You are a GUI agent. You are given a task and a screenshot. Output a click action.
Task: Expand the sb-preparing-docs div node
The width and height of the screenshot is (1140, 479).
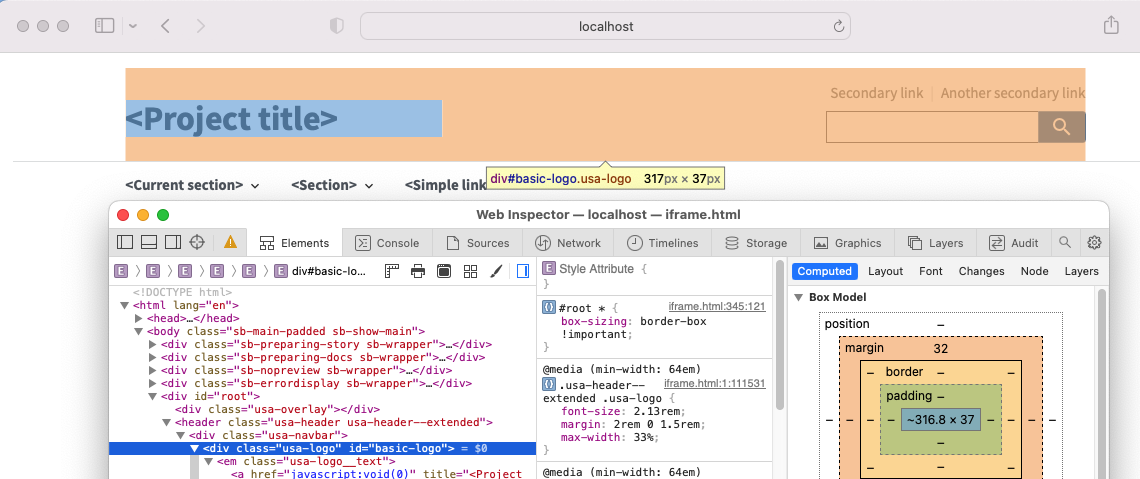[x=153, y=358]
